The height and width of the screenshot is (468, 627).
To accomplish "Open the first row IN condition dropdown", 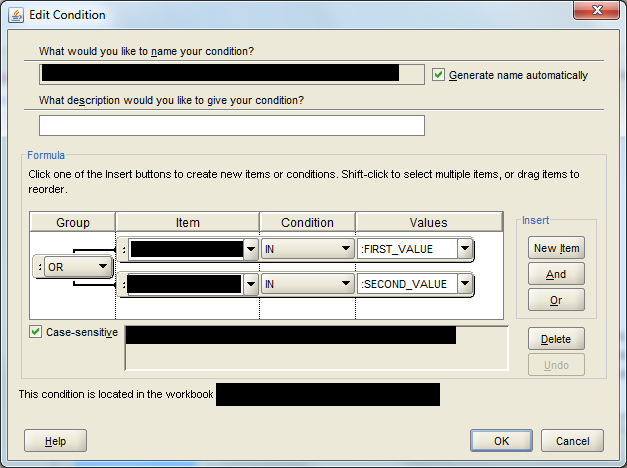I will click(308, 249).
